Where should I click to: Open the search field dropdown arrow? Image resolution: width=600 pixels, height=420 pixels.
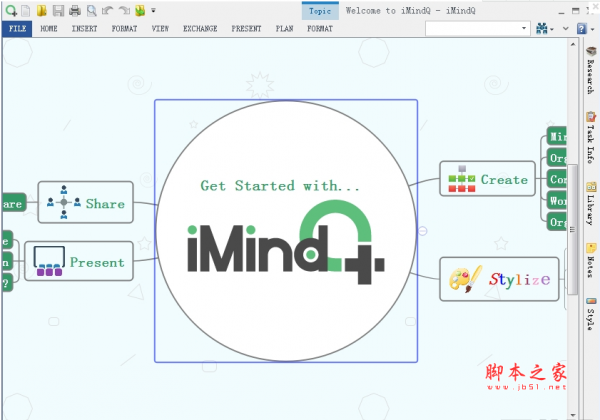tap(524, 29)
